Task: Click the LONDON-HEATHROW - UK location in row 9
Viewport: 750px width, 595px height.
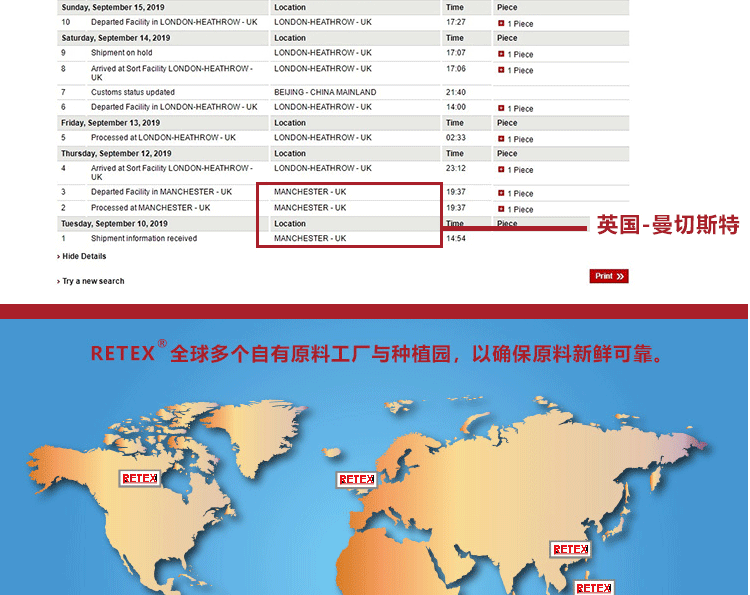Action: pyautogui.click(x=323, y=53)
